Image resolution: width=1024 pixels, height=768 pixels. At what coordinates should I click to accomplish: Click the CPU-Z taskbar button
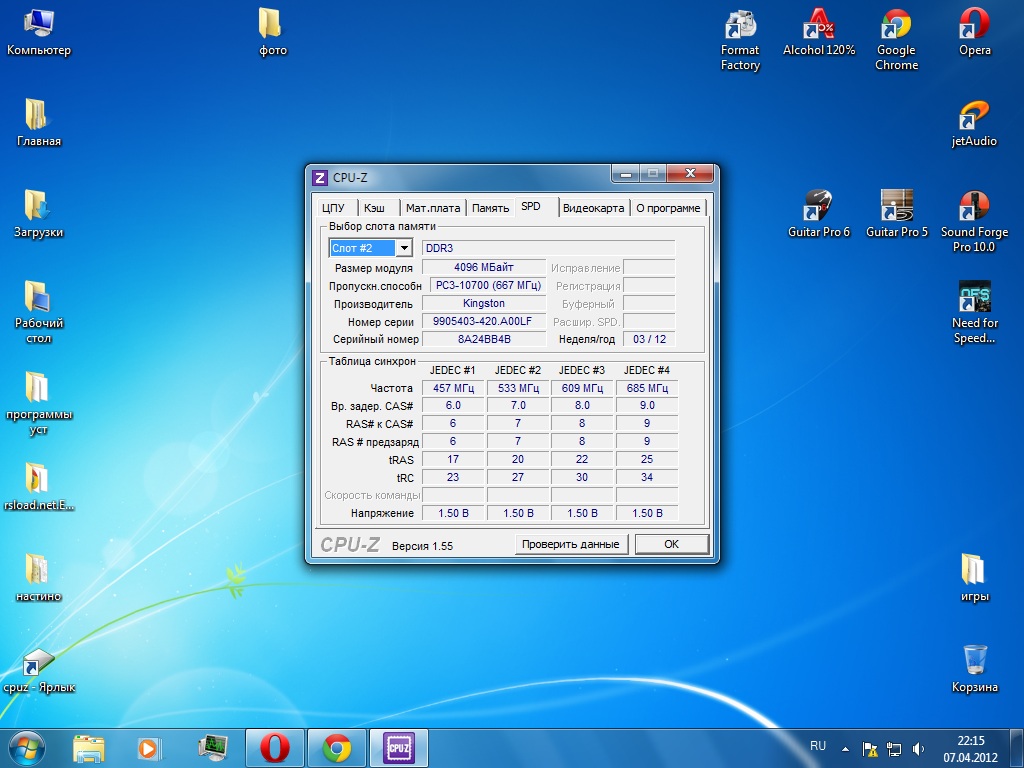point(398,748)
